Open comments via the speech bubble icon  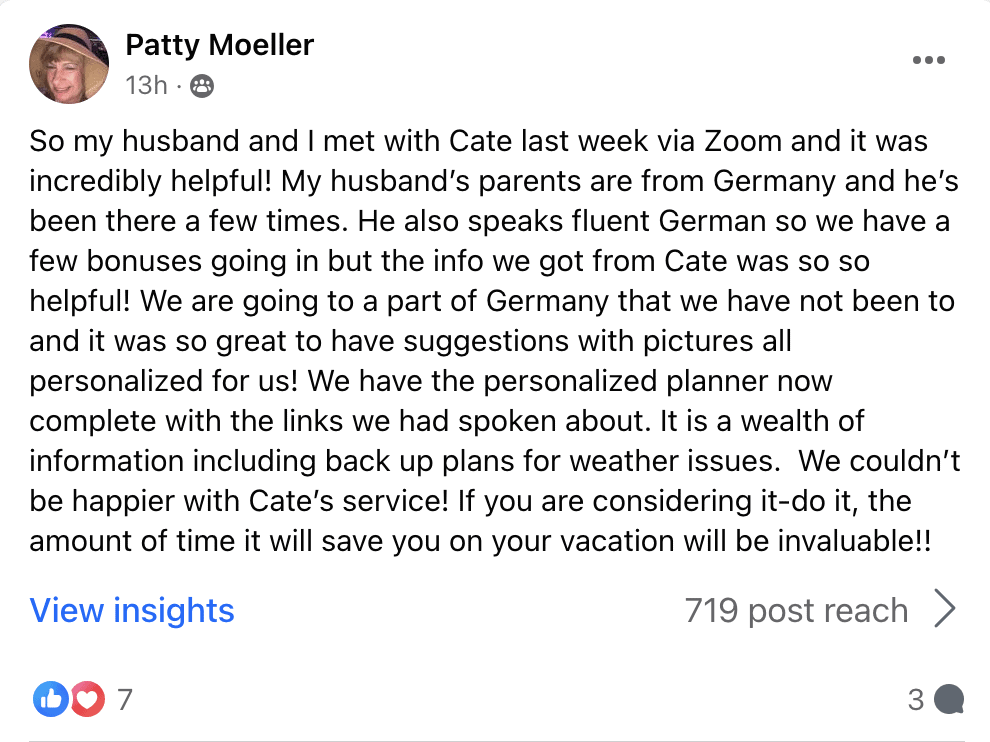[x=948, y=700]
